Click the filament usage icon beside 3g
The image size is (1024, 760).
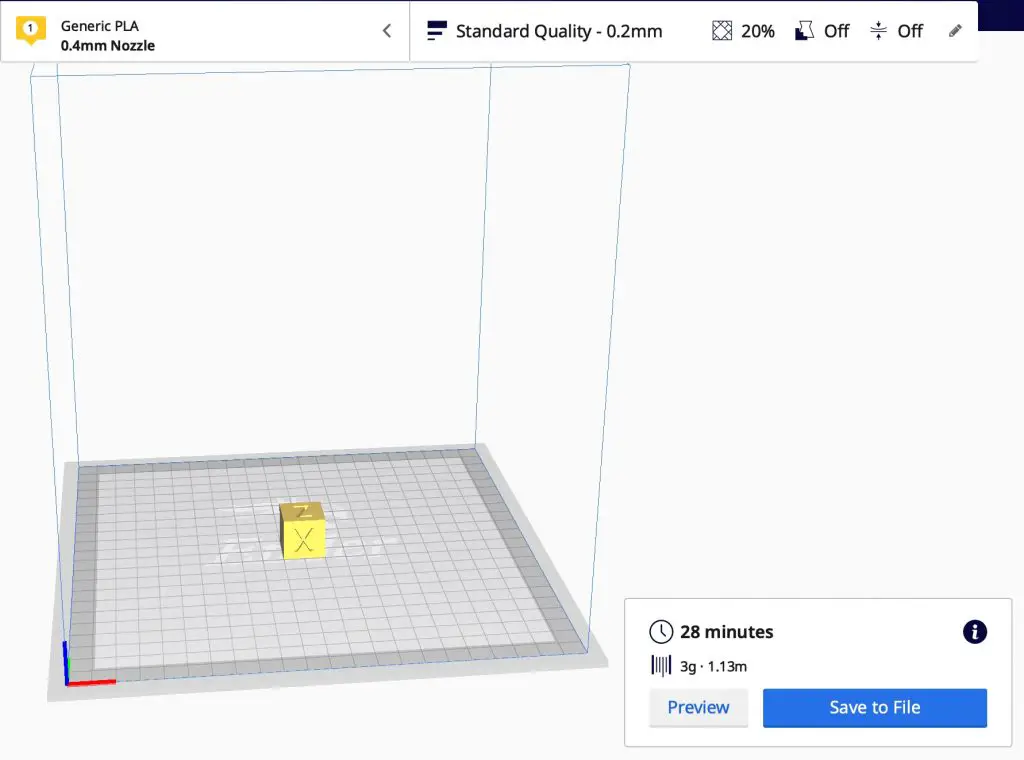(662, 666)
